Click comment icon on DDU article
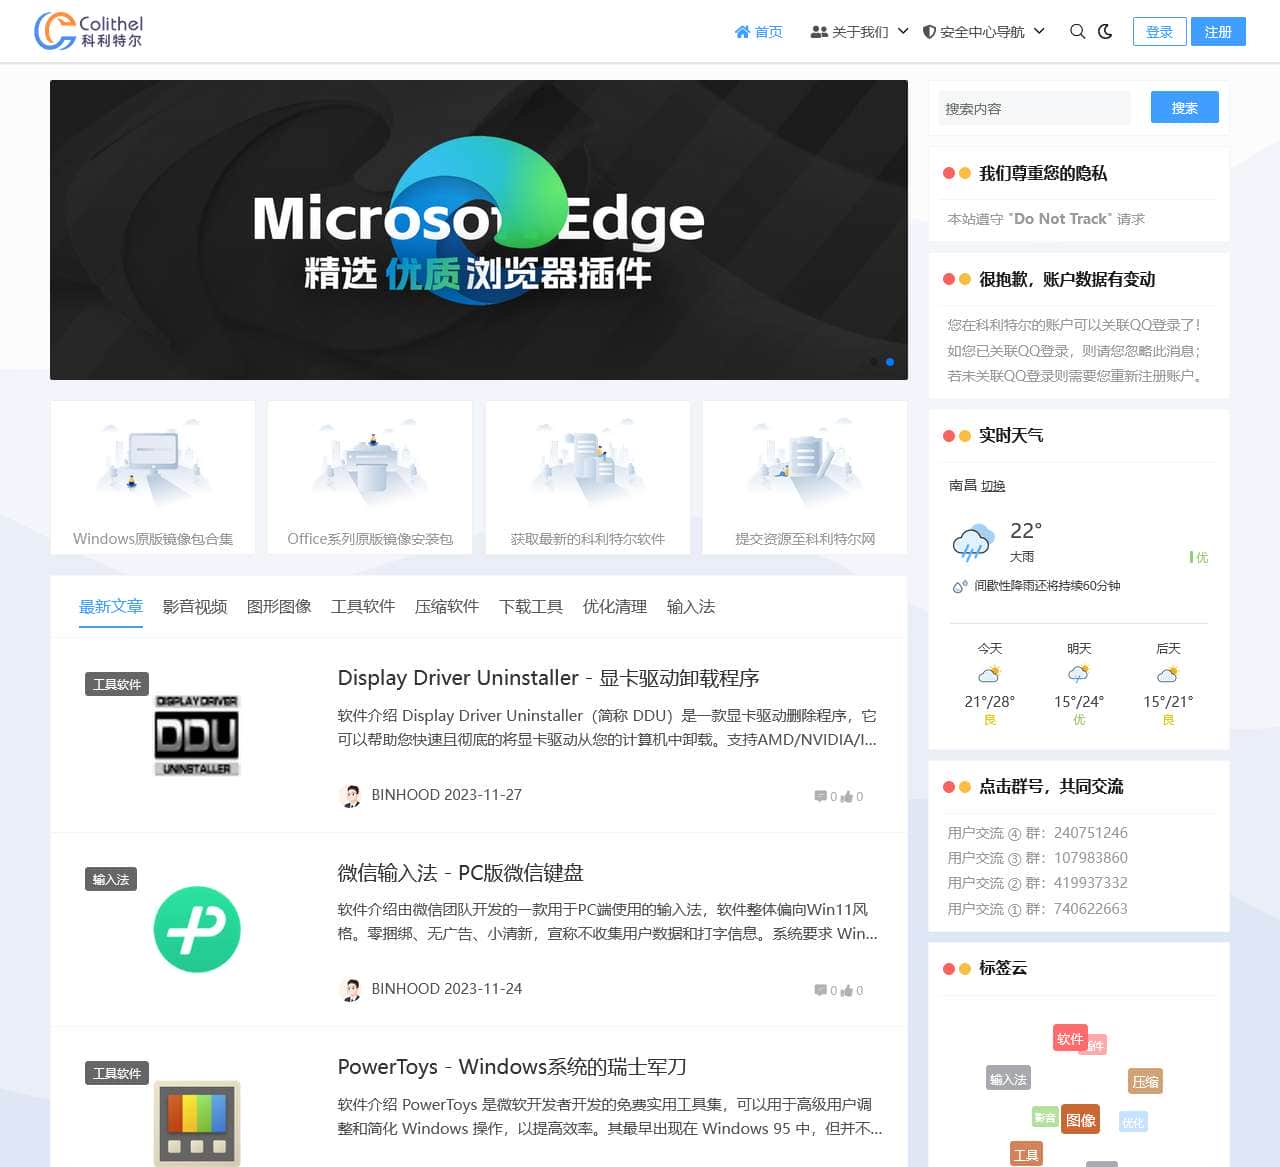The height and width of the screenshot is (1167, 1280). click(x=820, y=797)
